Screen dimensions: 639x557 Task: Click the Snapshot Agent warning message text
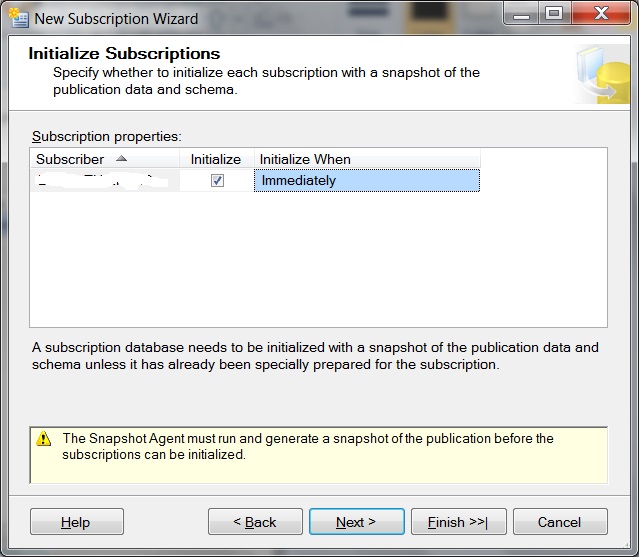click(x=308, y=446)
